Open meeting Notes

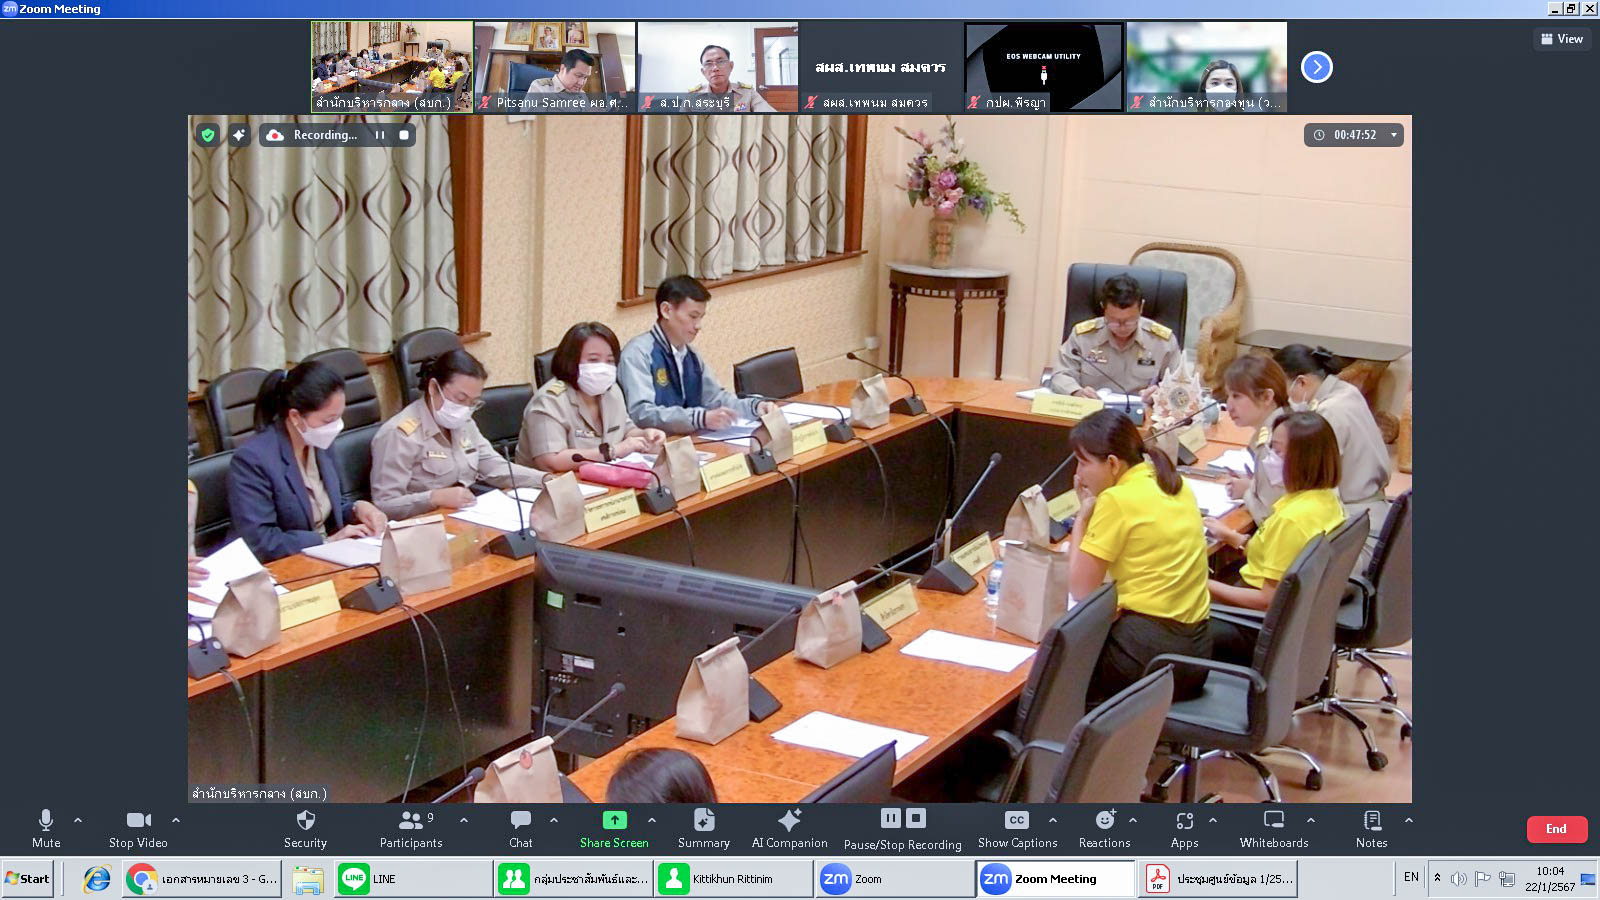[1372, 829]
